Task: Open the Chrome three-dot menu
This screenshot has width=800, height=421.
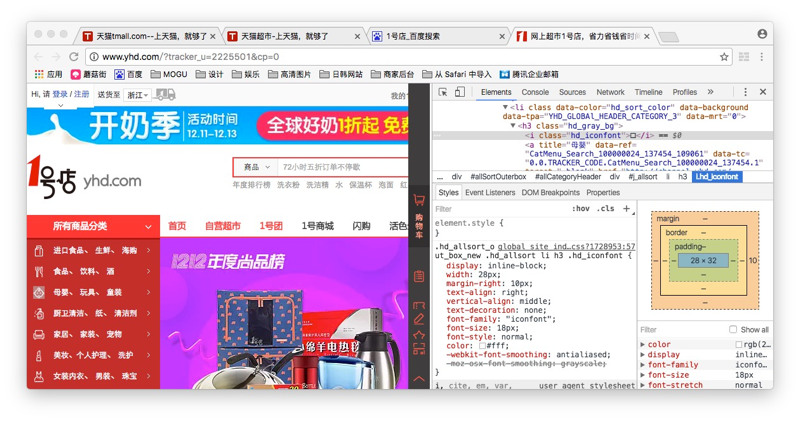Action: click(x=762, y=57)
